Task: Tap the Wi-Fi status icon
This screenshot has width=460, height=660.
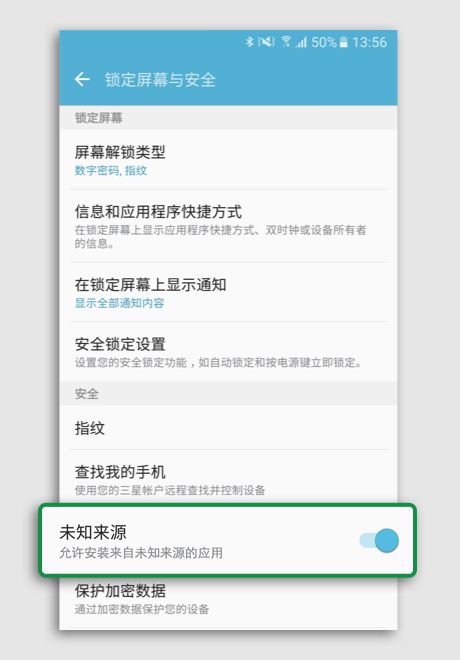Action: click(286, 41)
